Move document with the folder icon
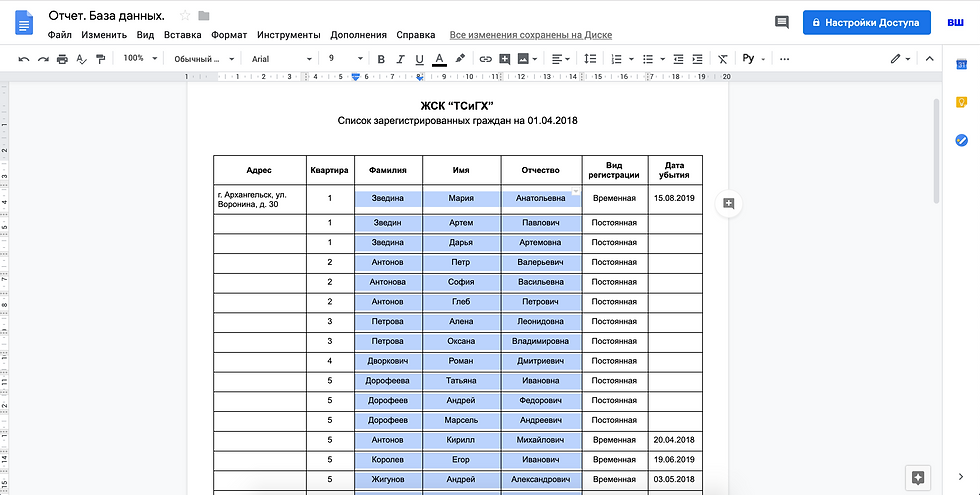The width and height of the screenshot is (980, 495). (x=204, y=16)
